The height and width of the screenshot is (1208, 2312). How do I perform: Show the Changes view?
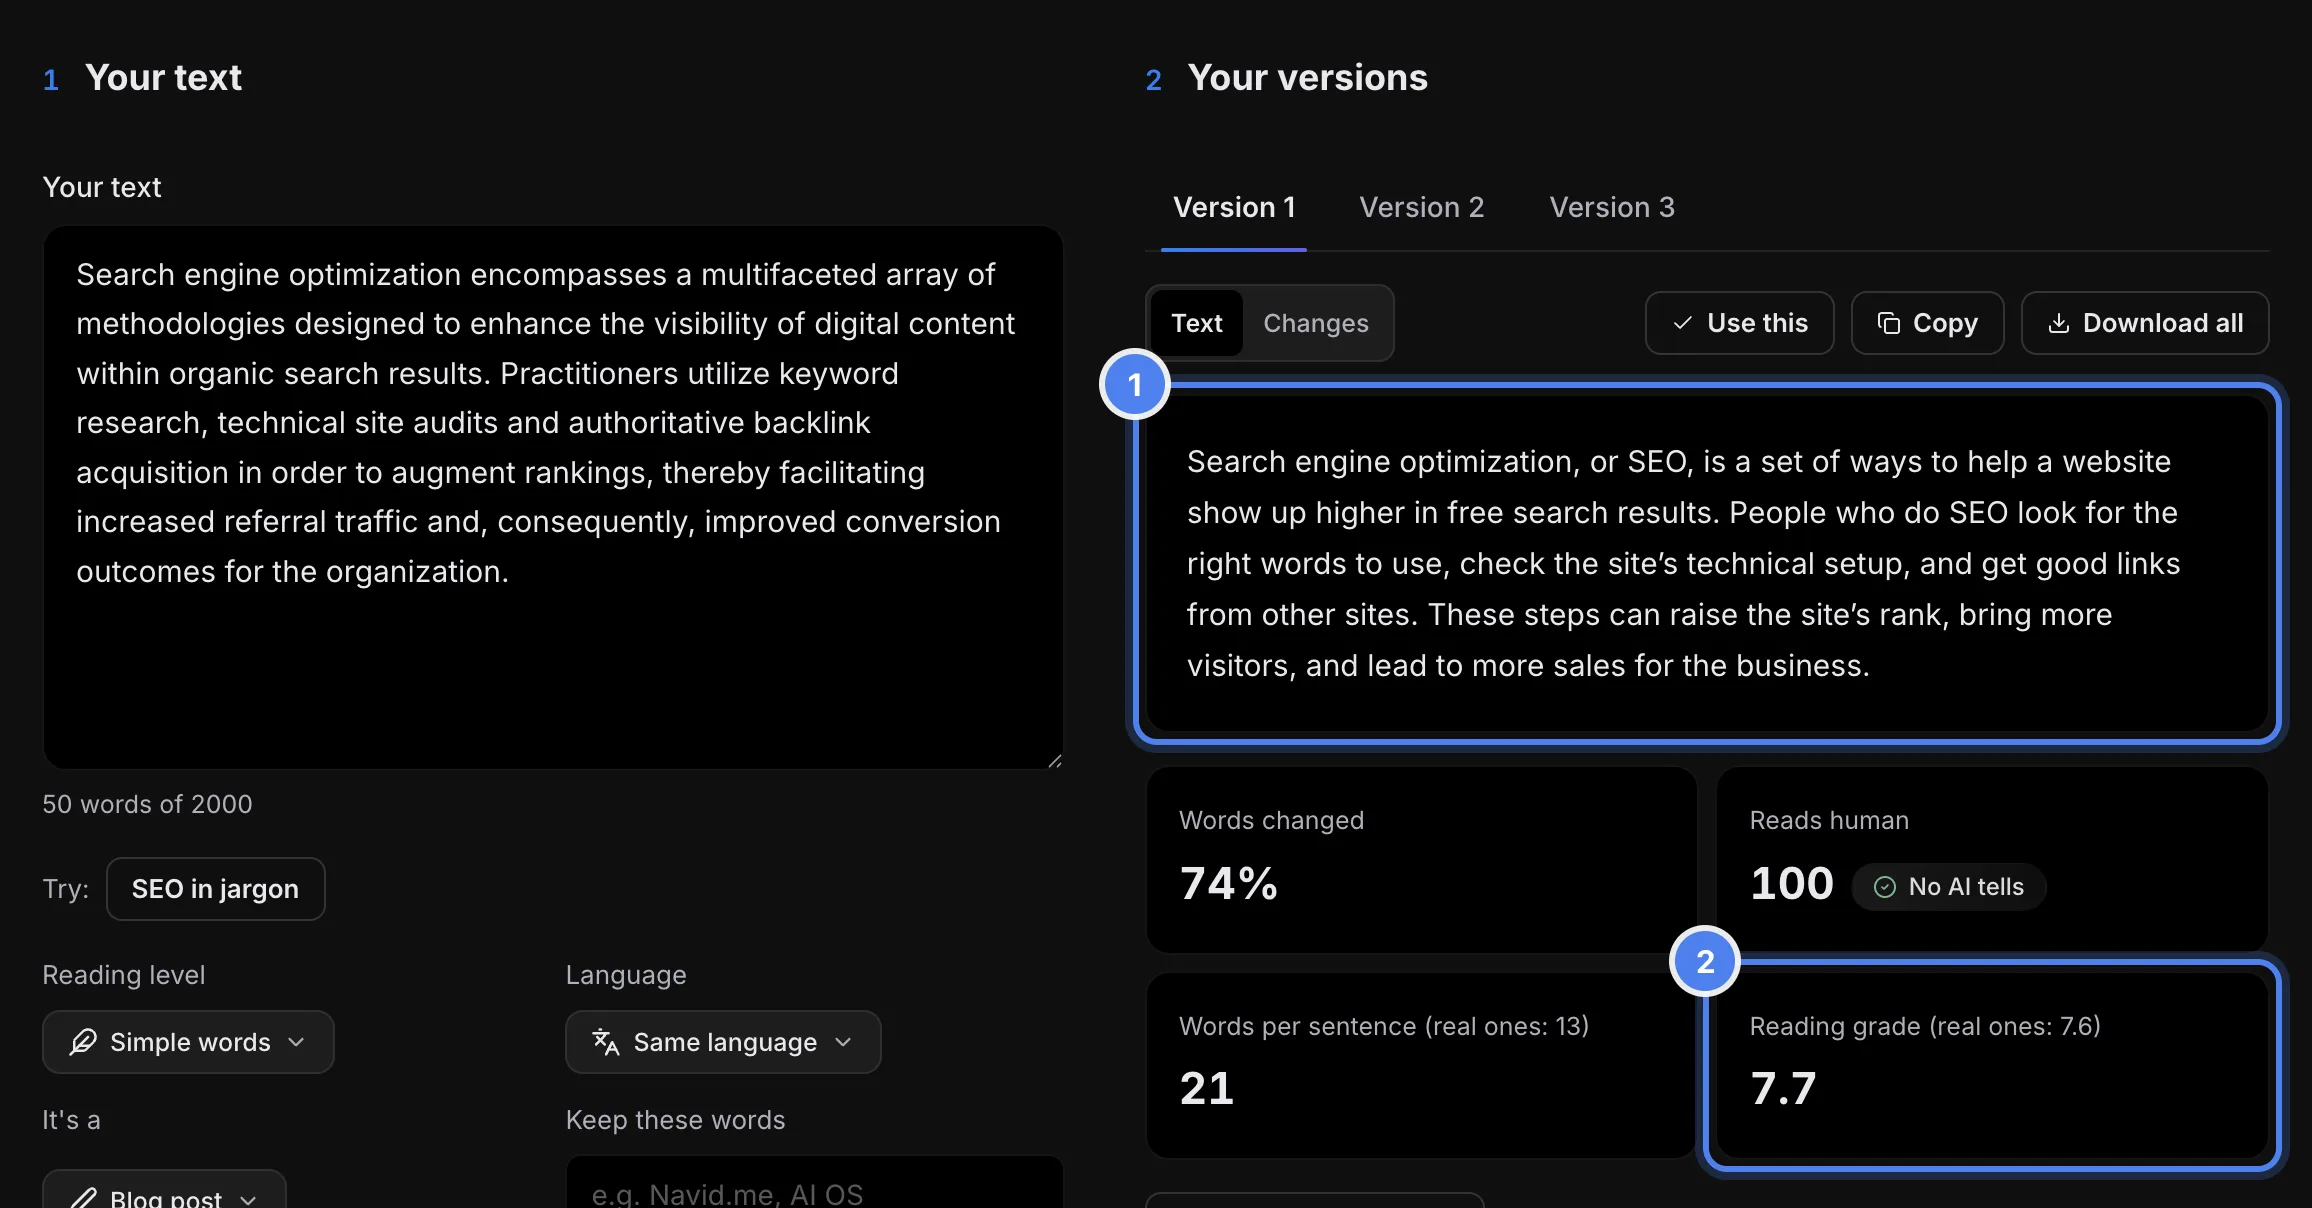coord(1315,323)
